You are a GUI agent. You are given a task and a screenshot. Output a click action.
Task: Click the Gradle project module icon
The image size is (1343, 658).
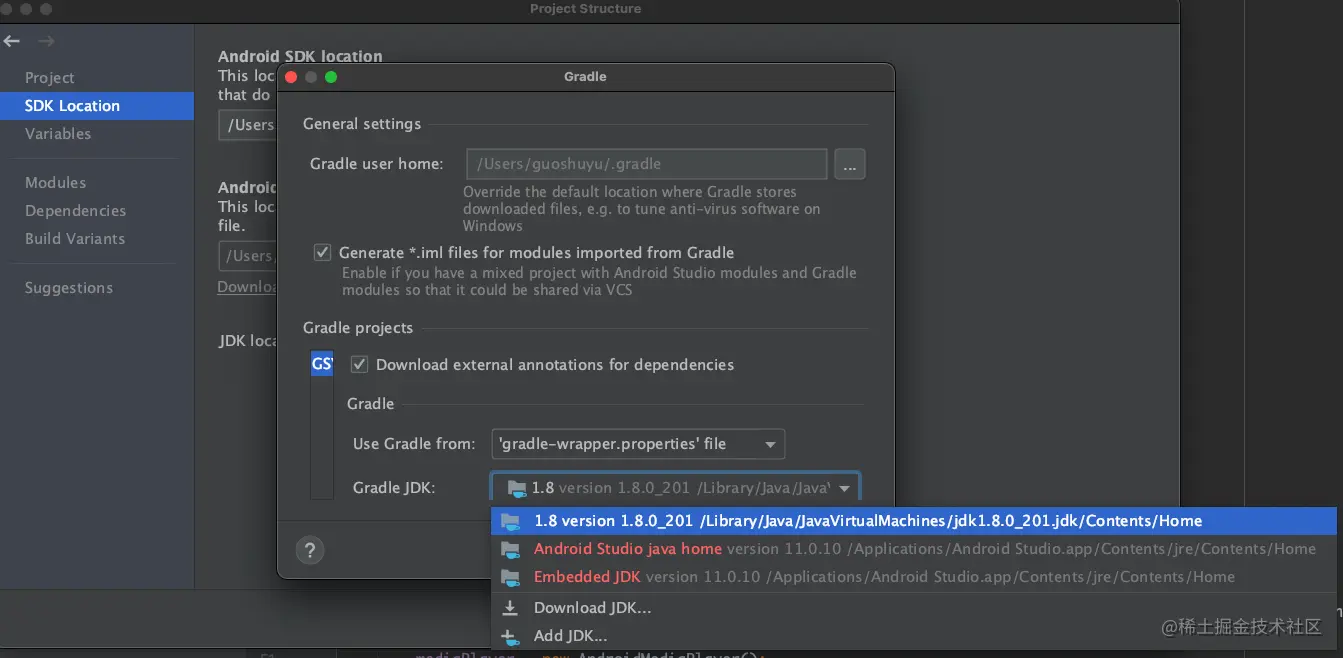pos(322,364)
